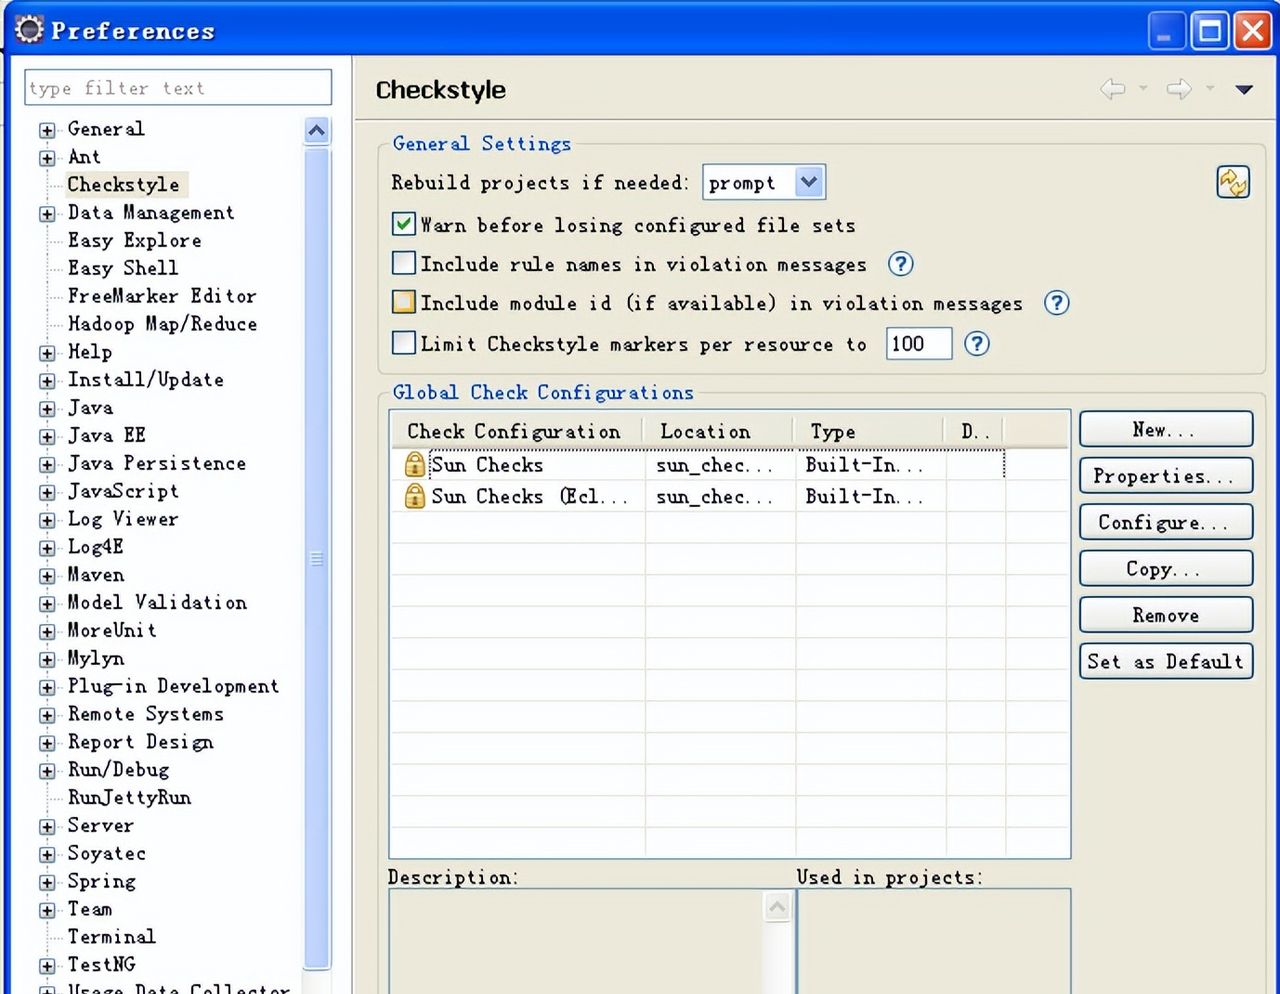Enable Include rule names in violation messages
Screen dimensions: 1280x994
coord(404,263)
